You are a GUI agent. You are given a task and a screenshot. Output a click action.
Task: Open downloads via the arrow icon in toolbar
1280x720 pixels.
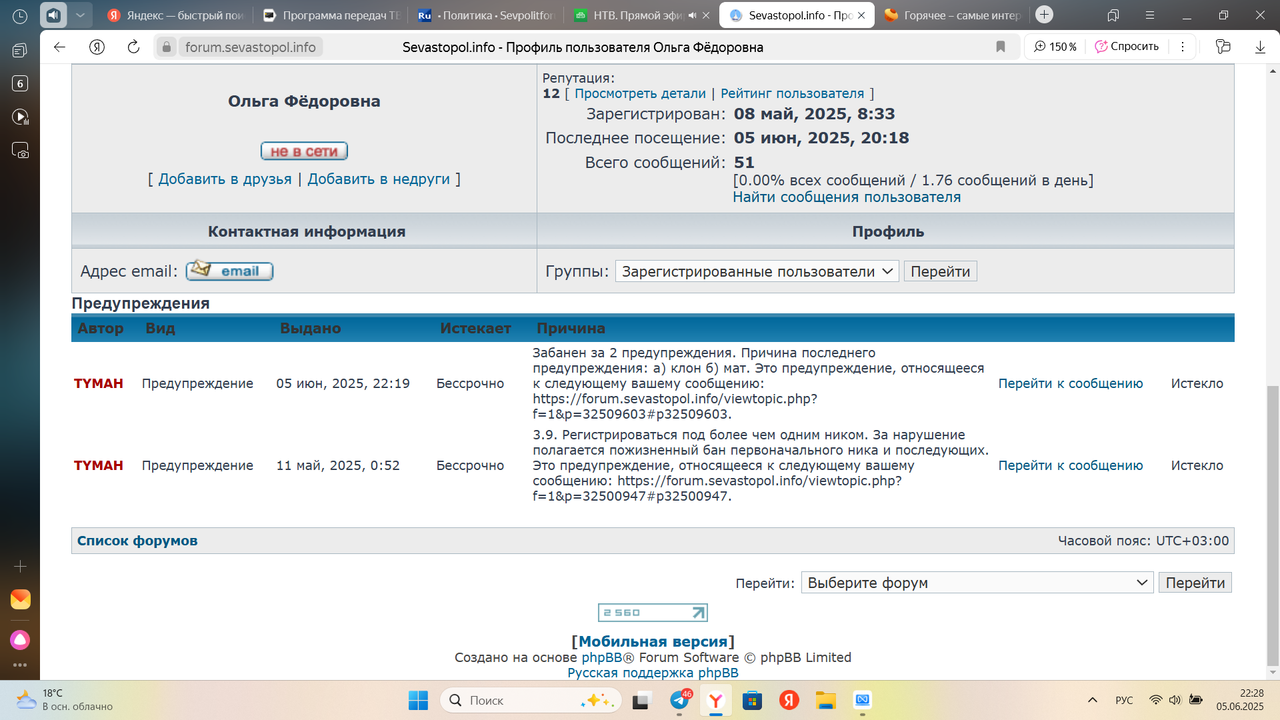point(1259,46)
